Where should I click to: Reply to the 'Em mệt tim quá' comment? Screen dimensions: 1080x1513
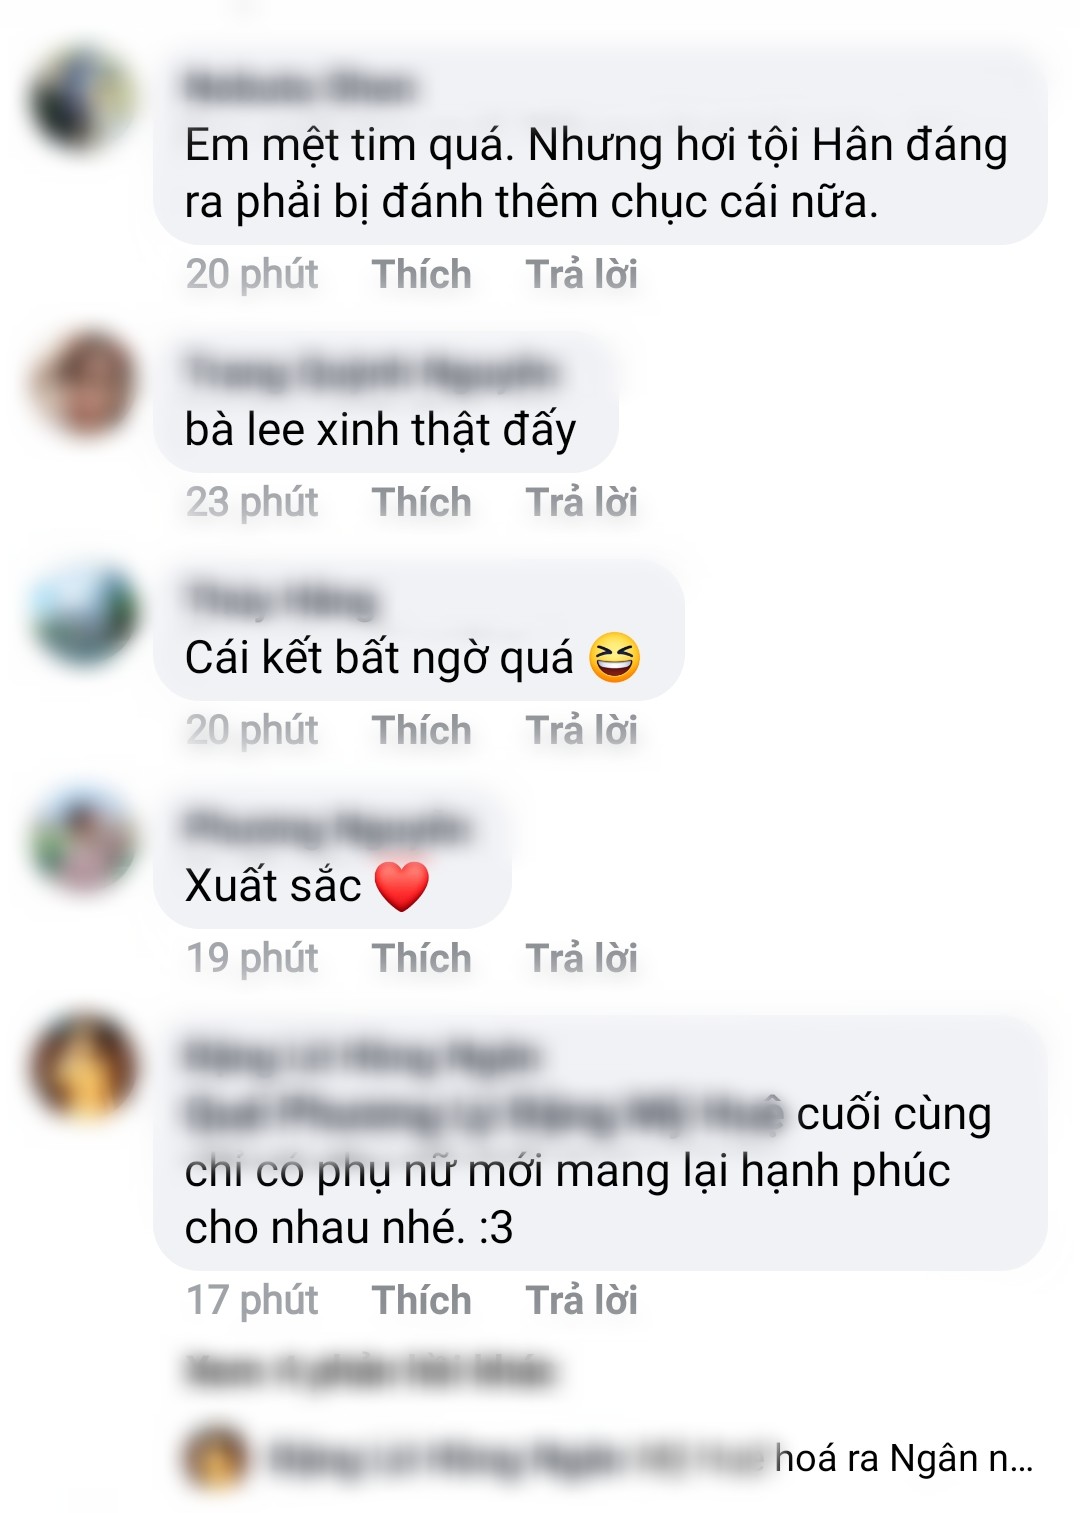pyautogui.click(x=581, y=274)
